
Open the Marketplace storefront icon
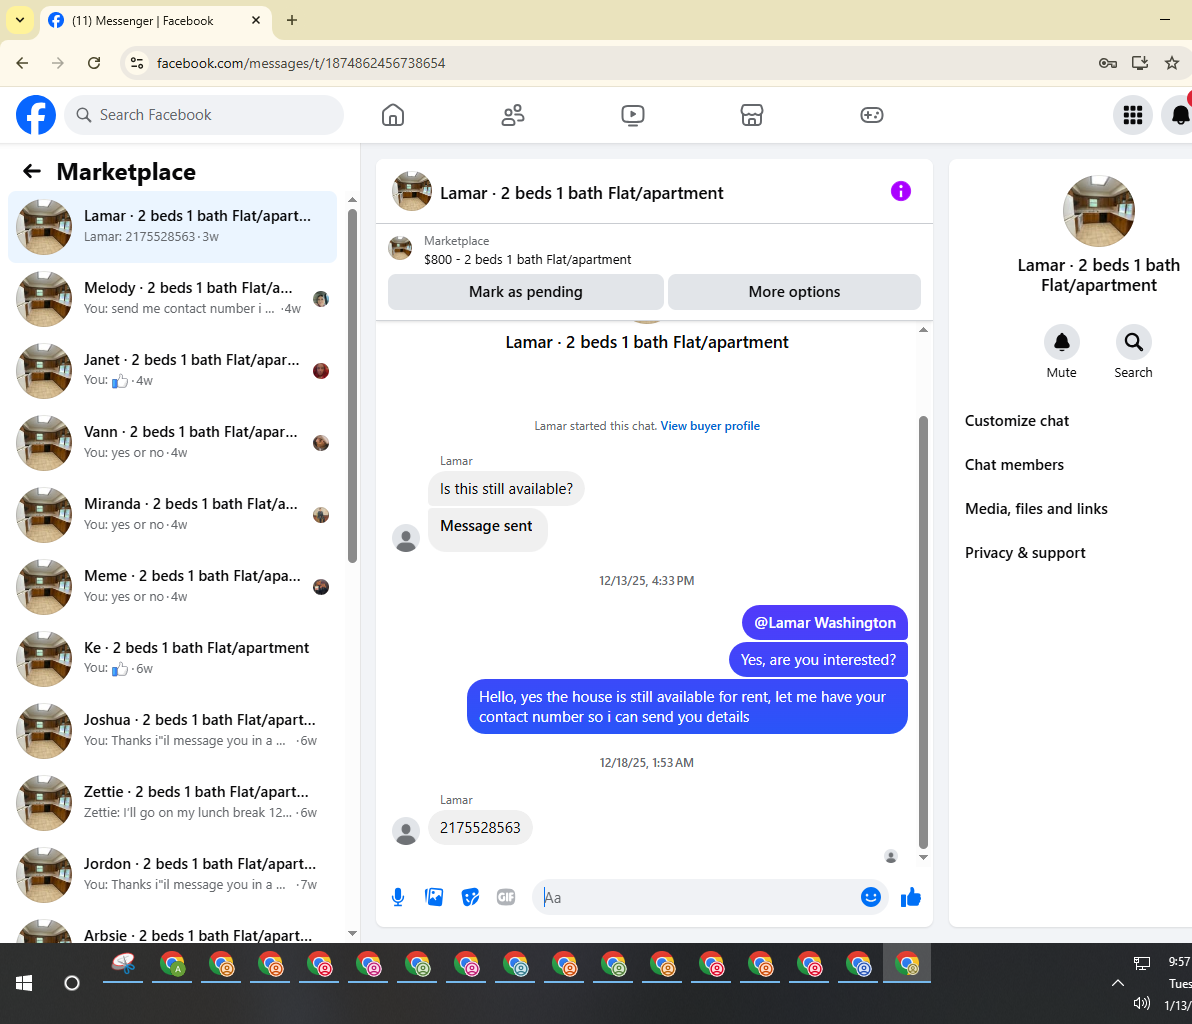coord(752,115)
